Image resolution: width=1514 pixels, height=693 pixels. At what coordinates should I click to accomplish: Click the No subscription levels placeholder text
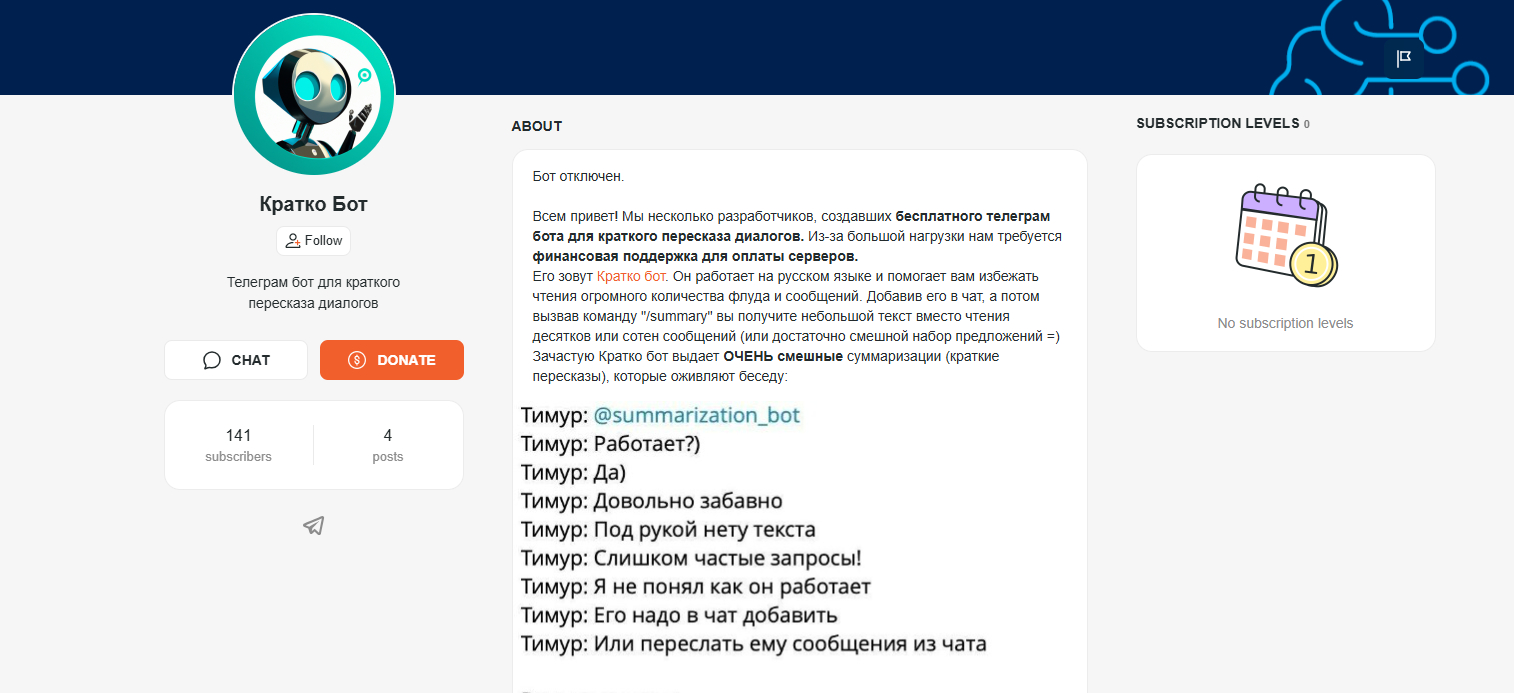[1285, 323]
